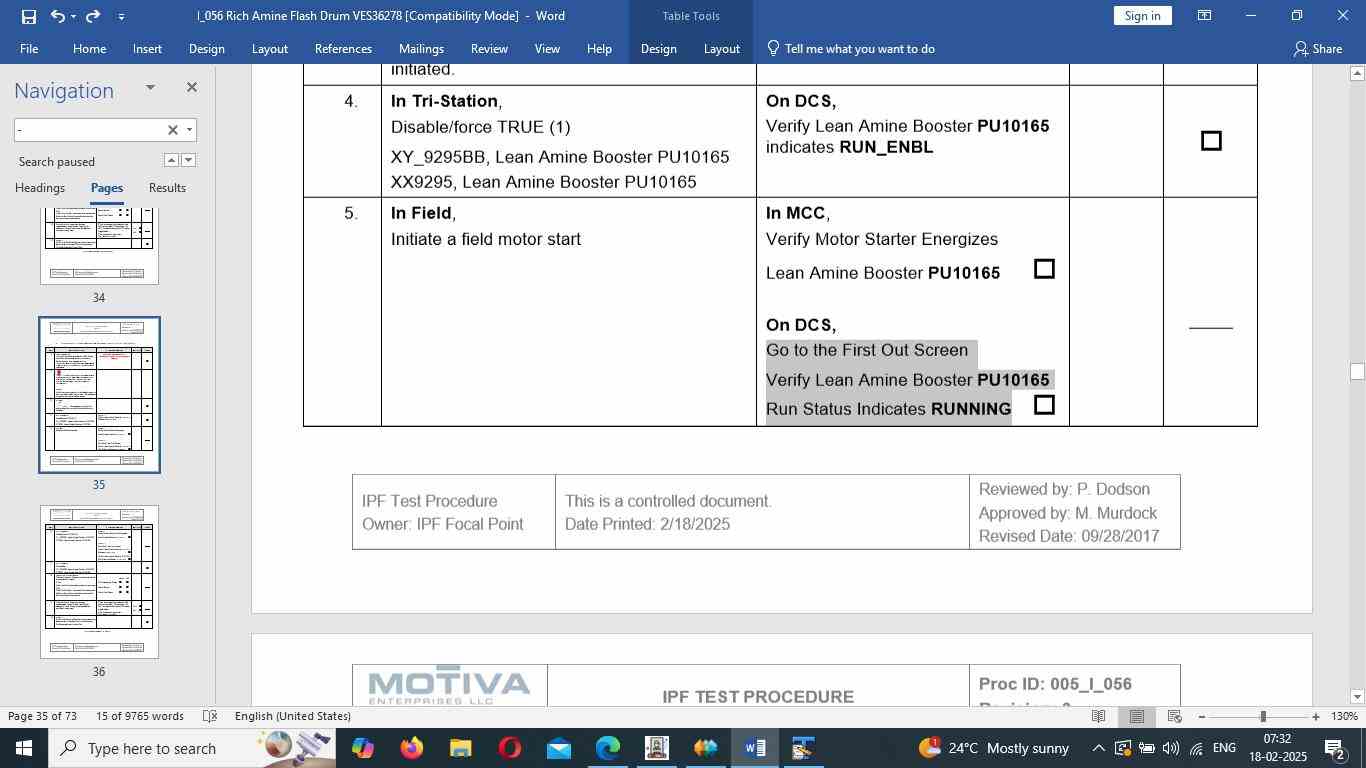Open Ribbon Display Options
This screenshot has width=1366, height=768.
(x=1205, y=16)
